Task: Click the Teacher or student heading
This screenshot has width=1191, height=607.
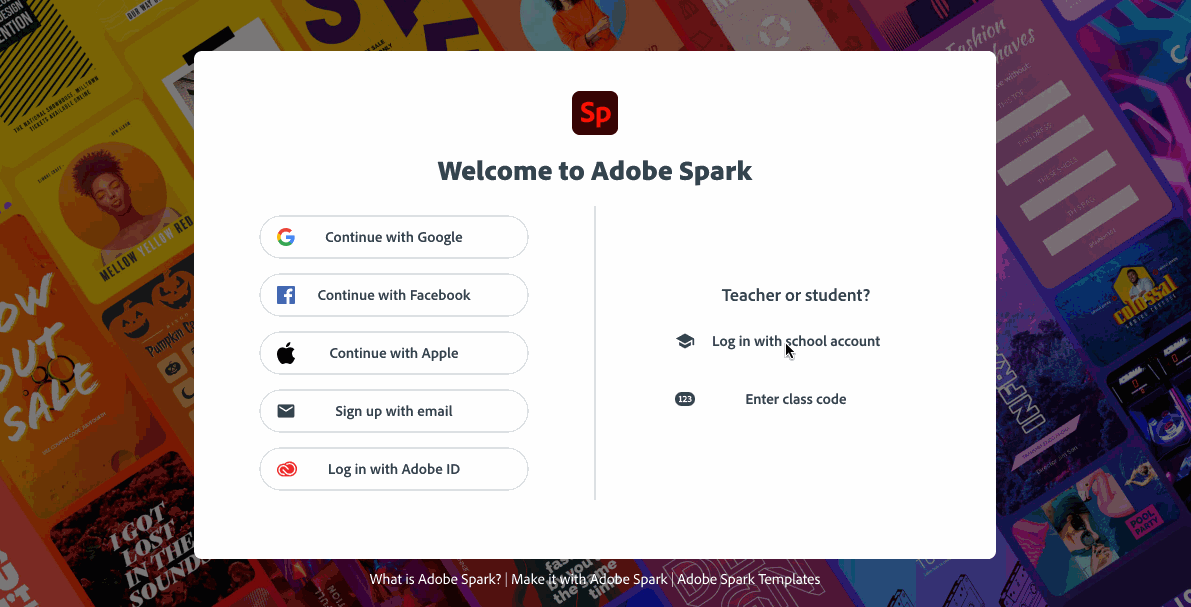Action: point(795,295)
